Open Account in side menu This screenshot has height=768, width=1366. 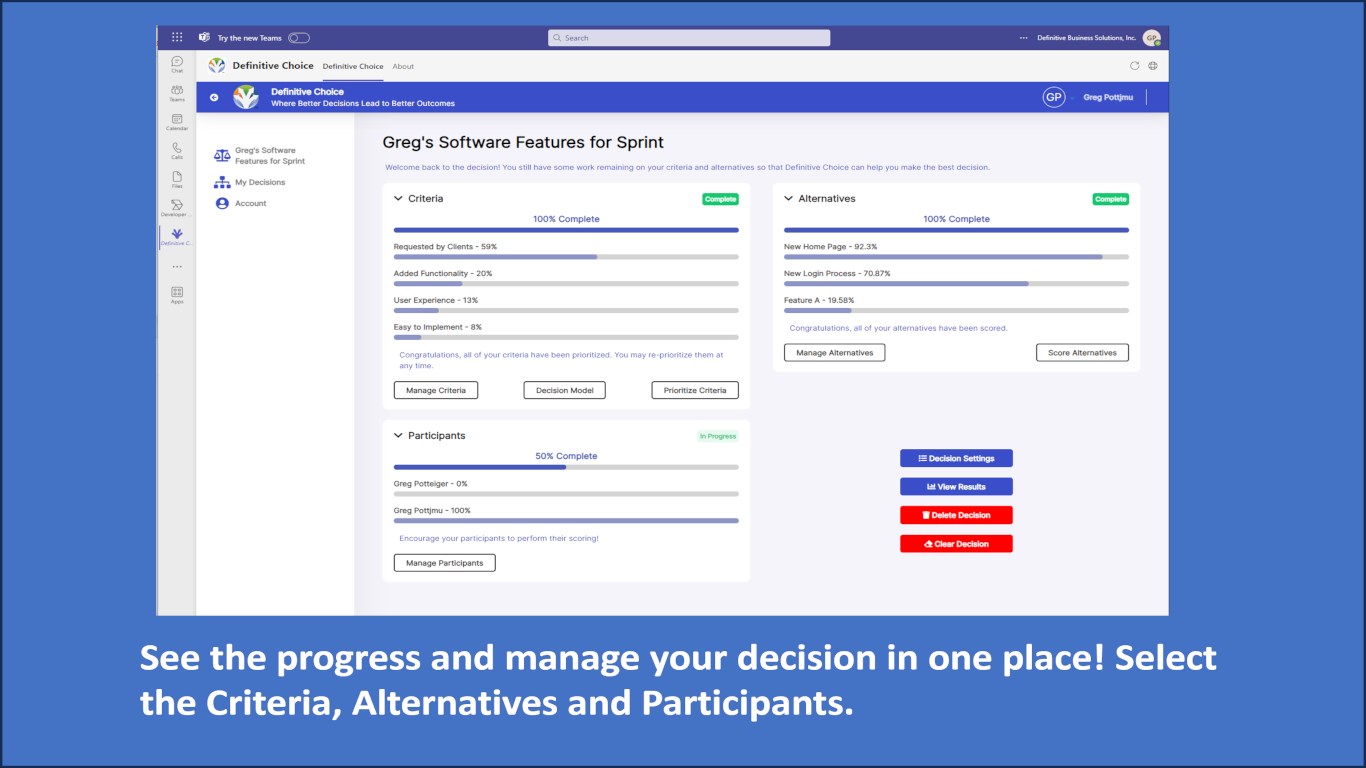(251, 203)
